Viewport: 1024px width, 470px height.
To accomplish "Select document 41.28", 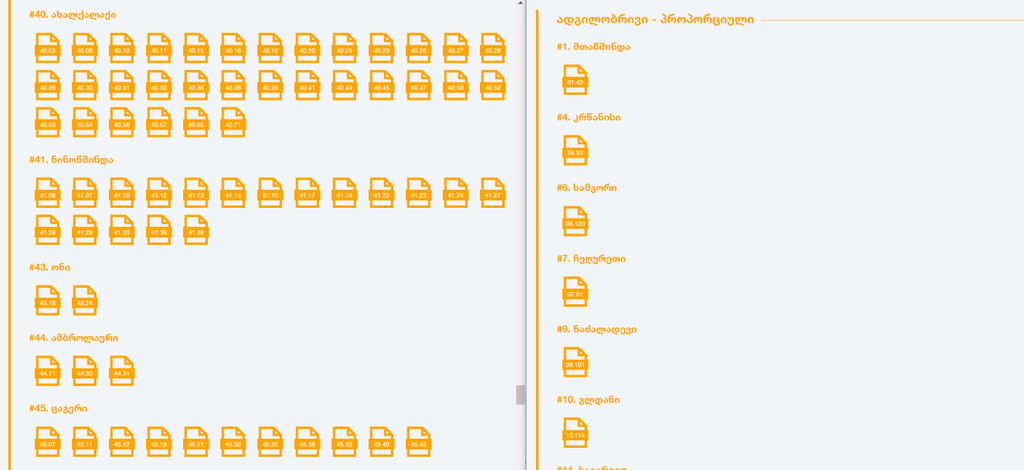I will (x=48, y=230).
